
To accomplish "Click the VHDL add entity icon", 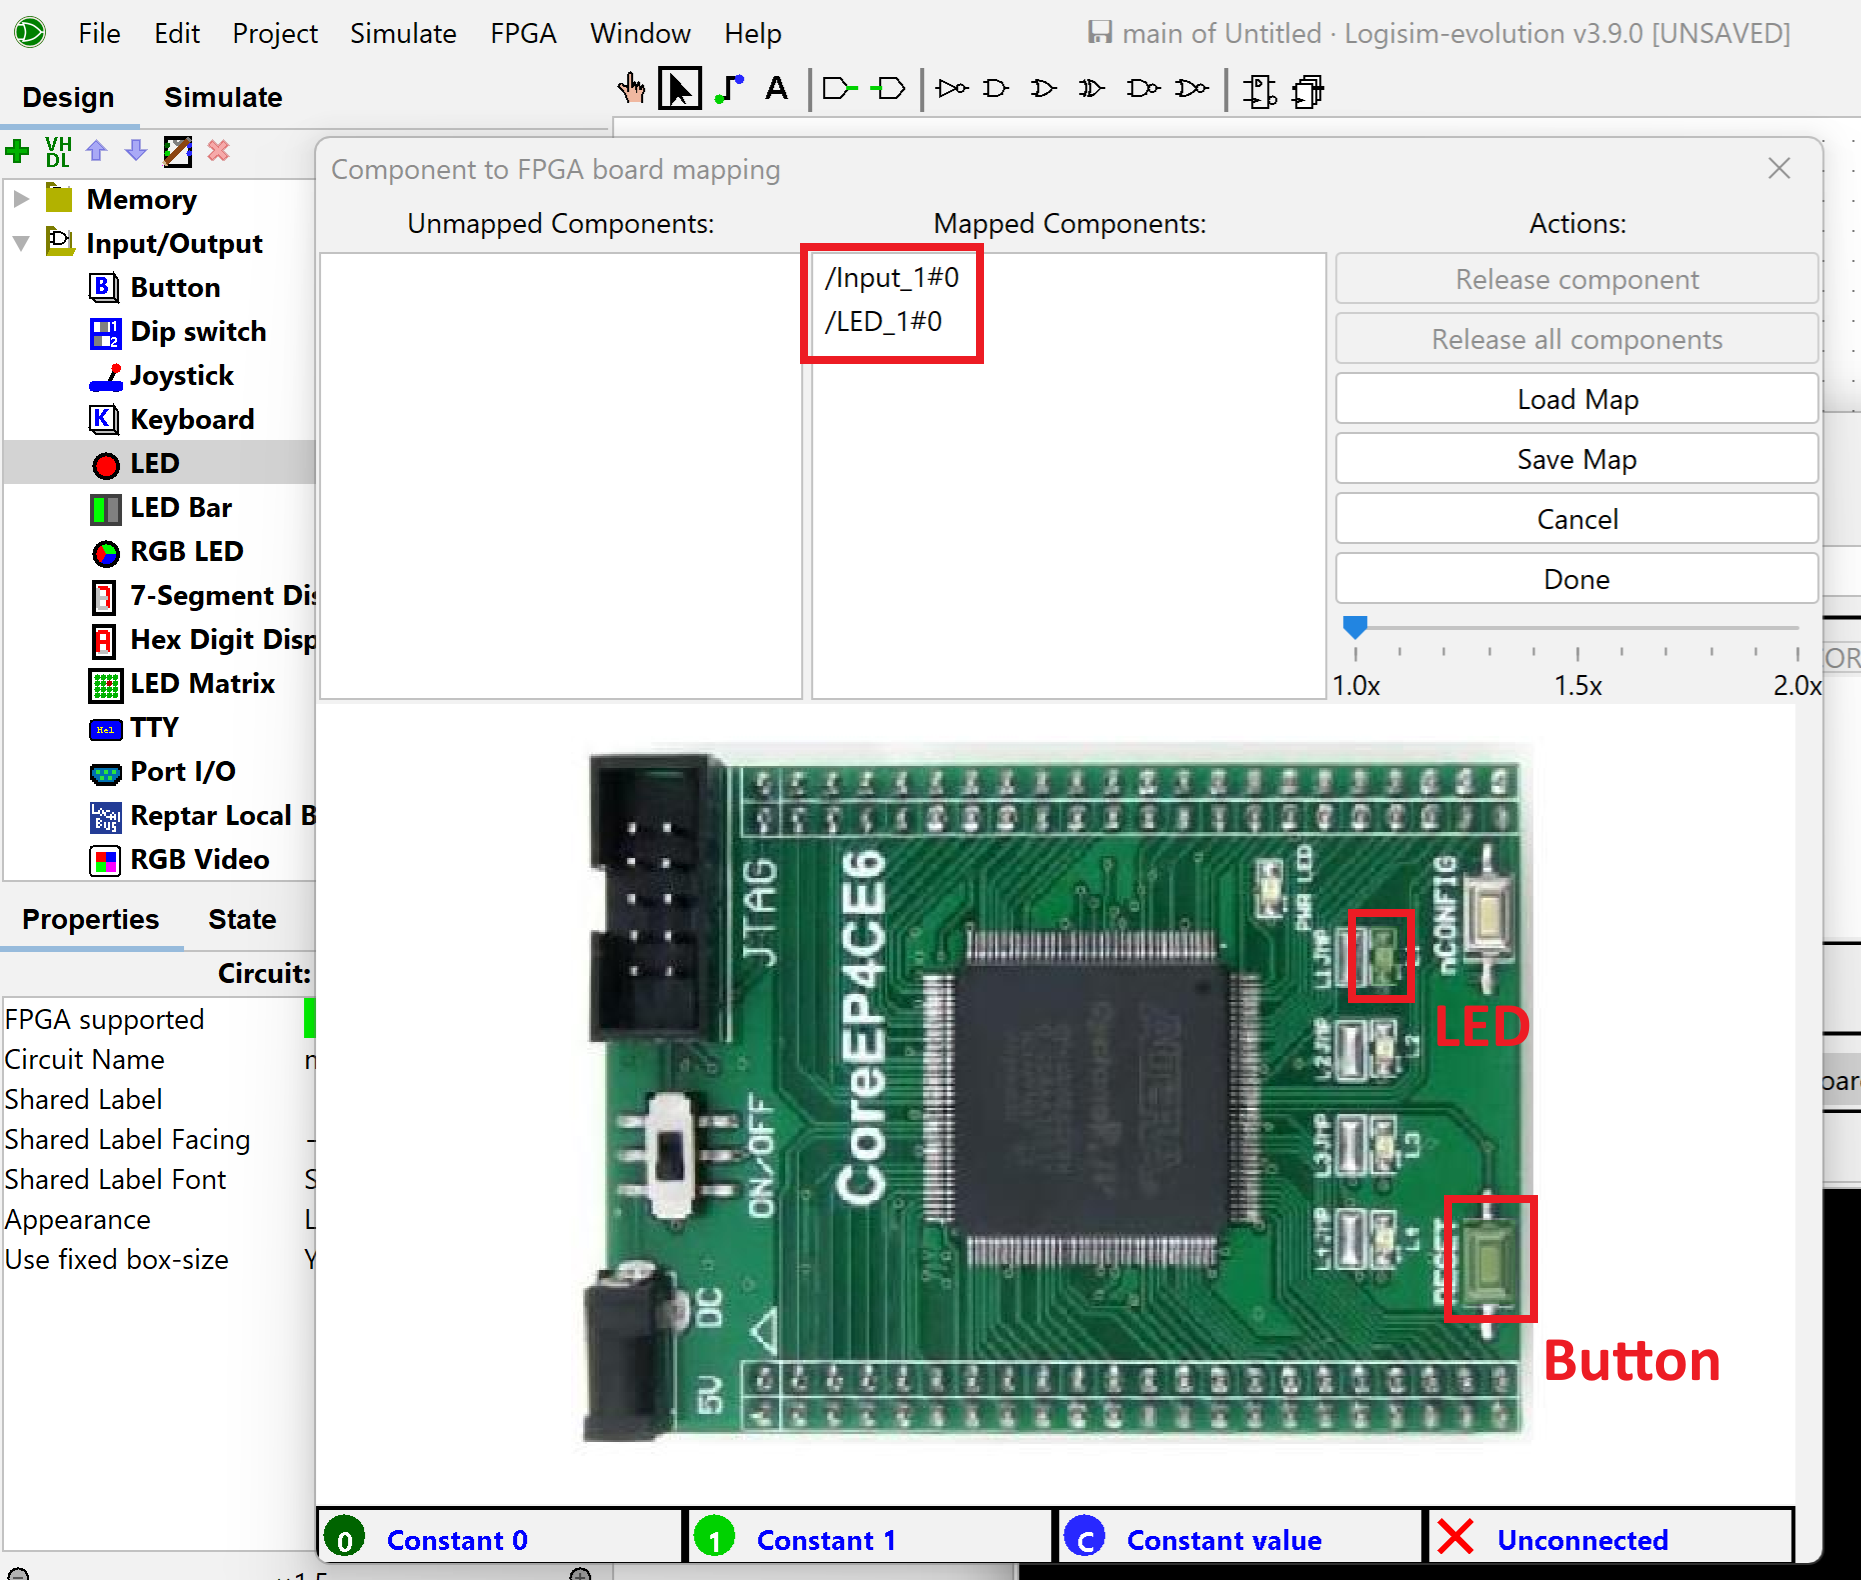I will pyautogui.click(x=58, y=151).
